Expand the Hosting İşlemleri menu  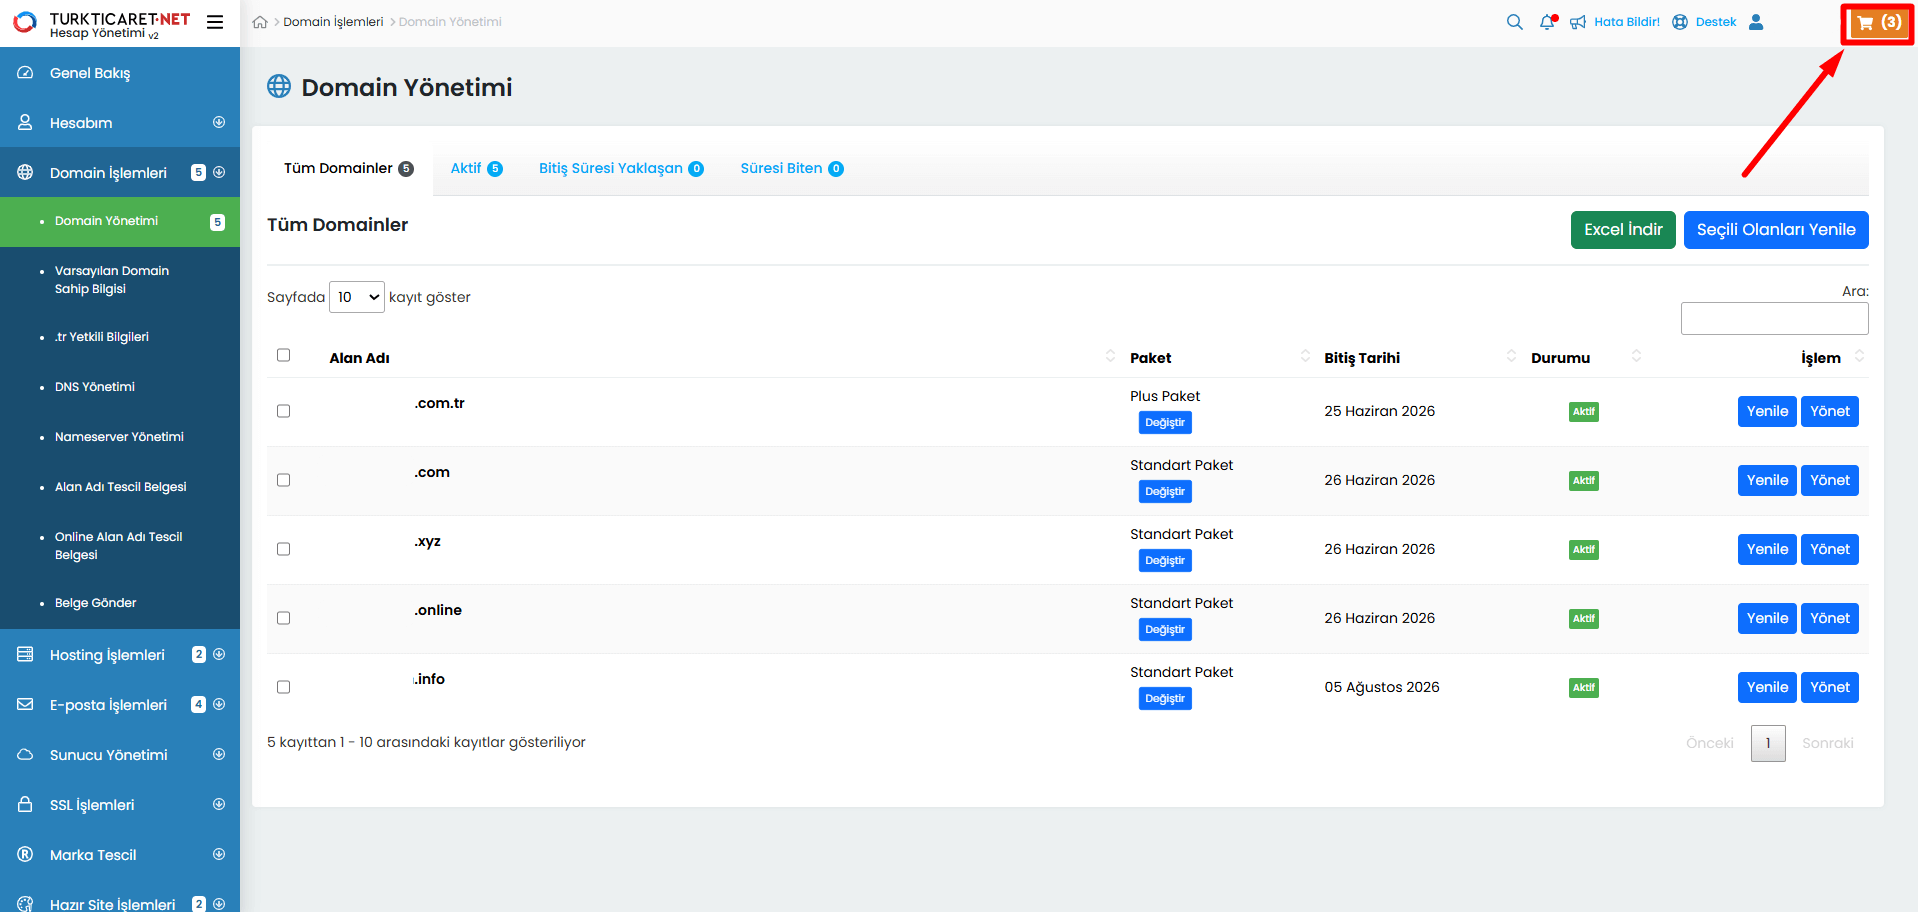[219, 655]
